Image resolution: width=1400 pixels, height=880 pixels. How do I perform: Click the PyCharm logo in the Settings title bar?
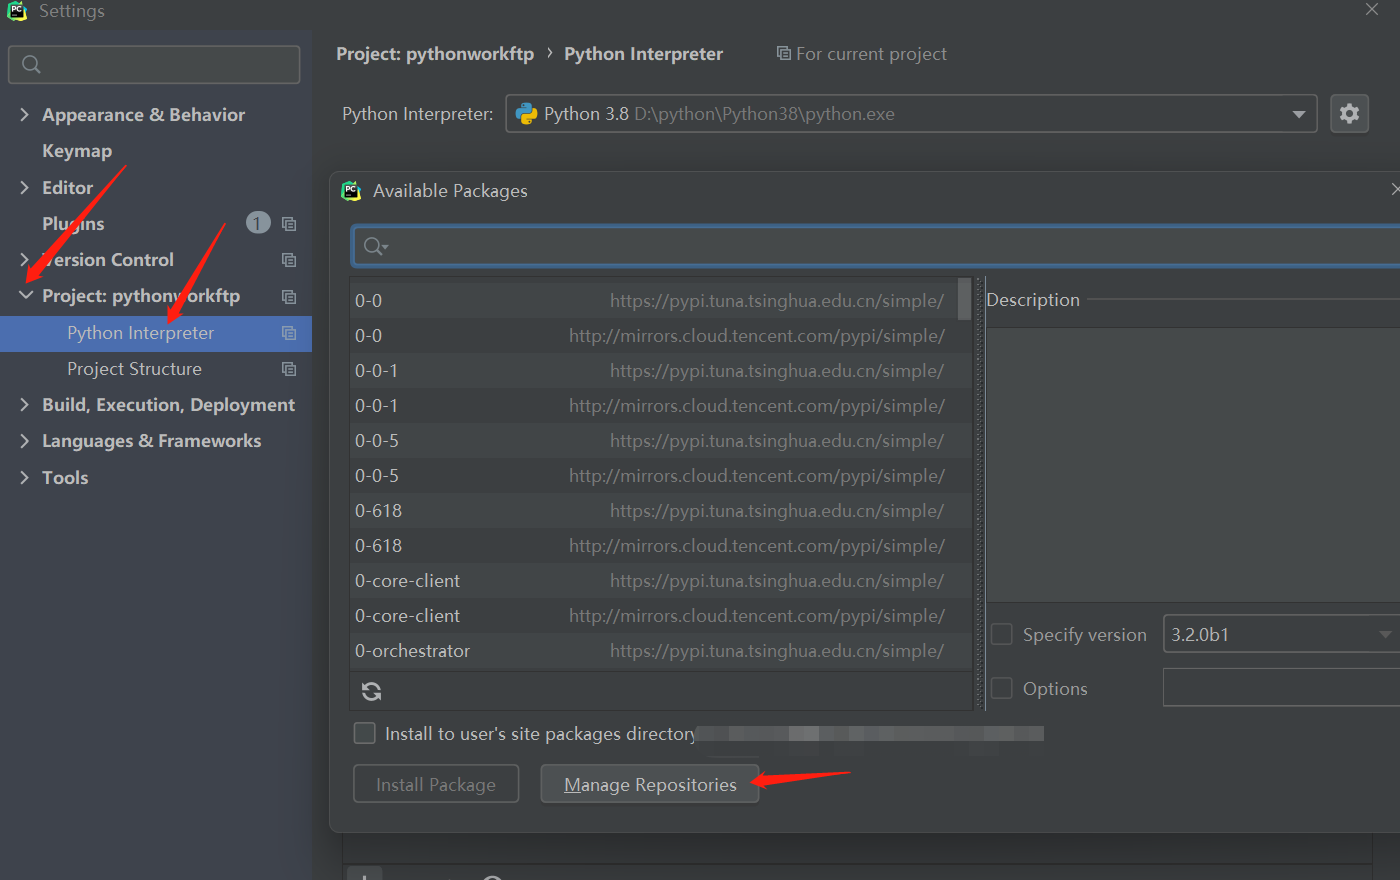(x=17, y=10)
